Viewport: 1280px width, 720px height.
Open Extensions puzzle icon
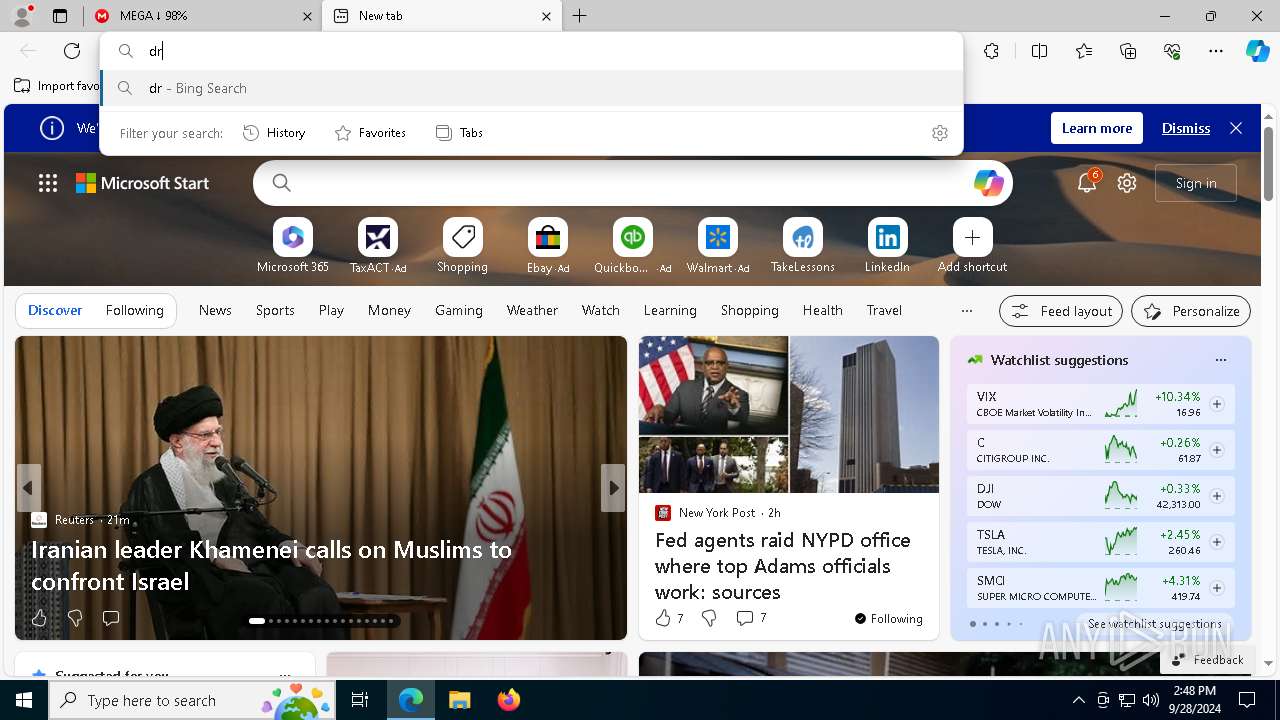click(x=991, y=51)
